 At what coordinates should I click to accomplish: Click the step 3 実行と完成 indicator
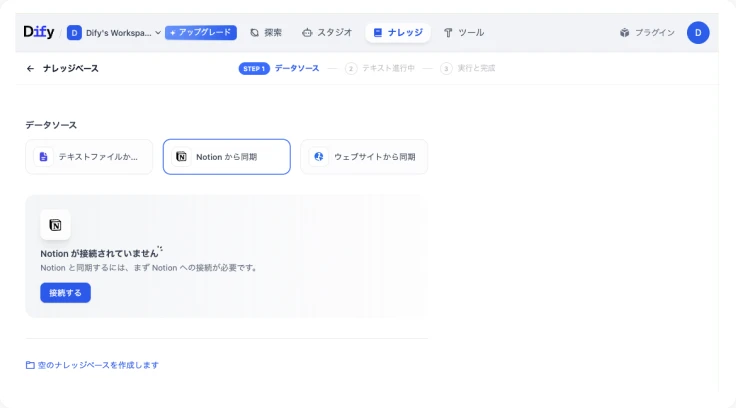(x=467, y=69)
